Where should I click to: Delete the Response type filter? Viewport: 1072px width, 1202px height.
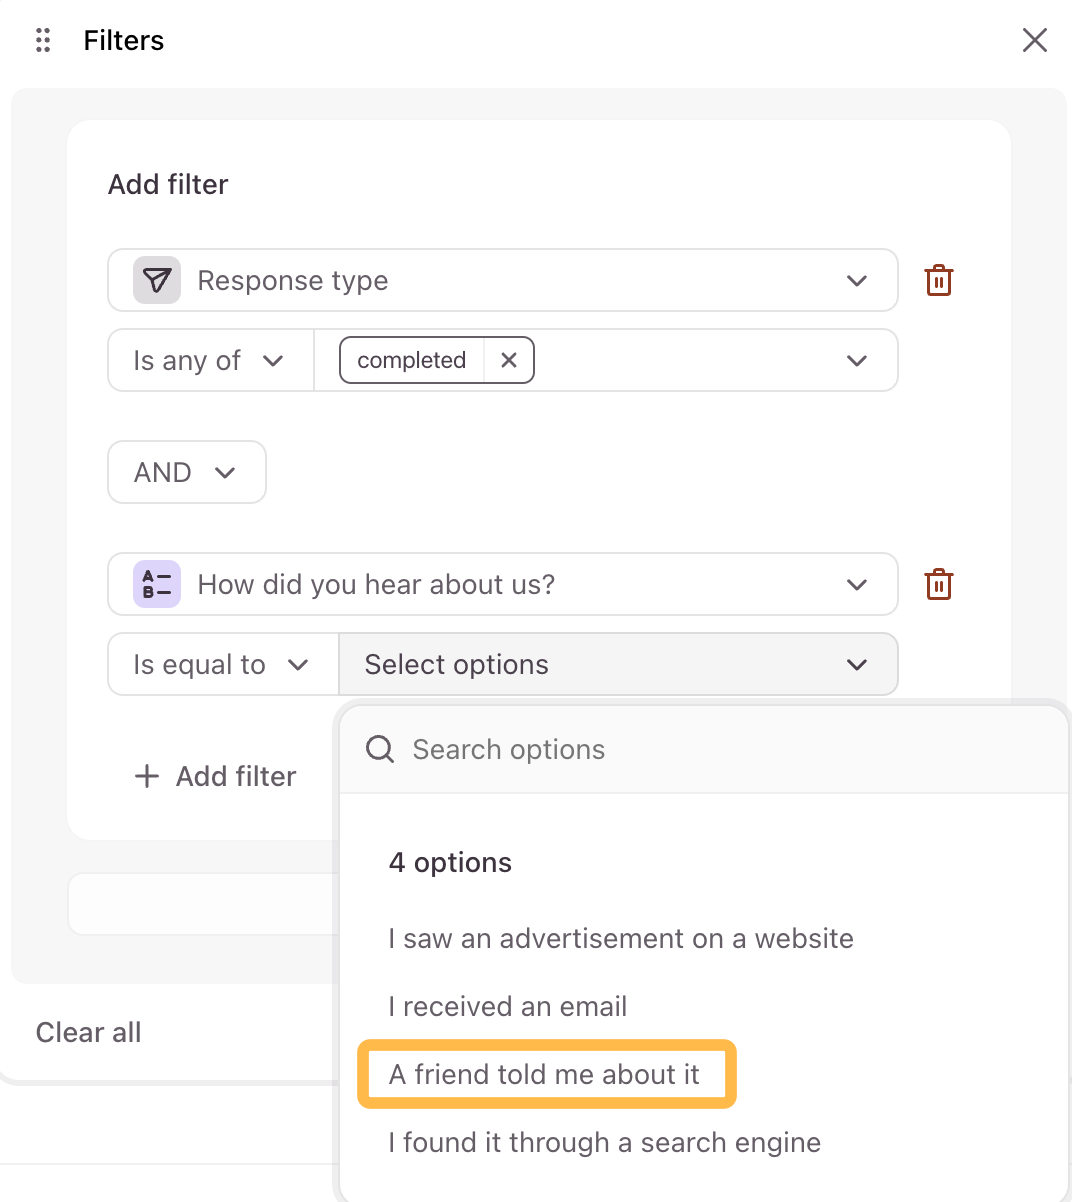point(938,280)
